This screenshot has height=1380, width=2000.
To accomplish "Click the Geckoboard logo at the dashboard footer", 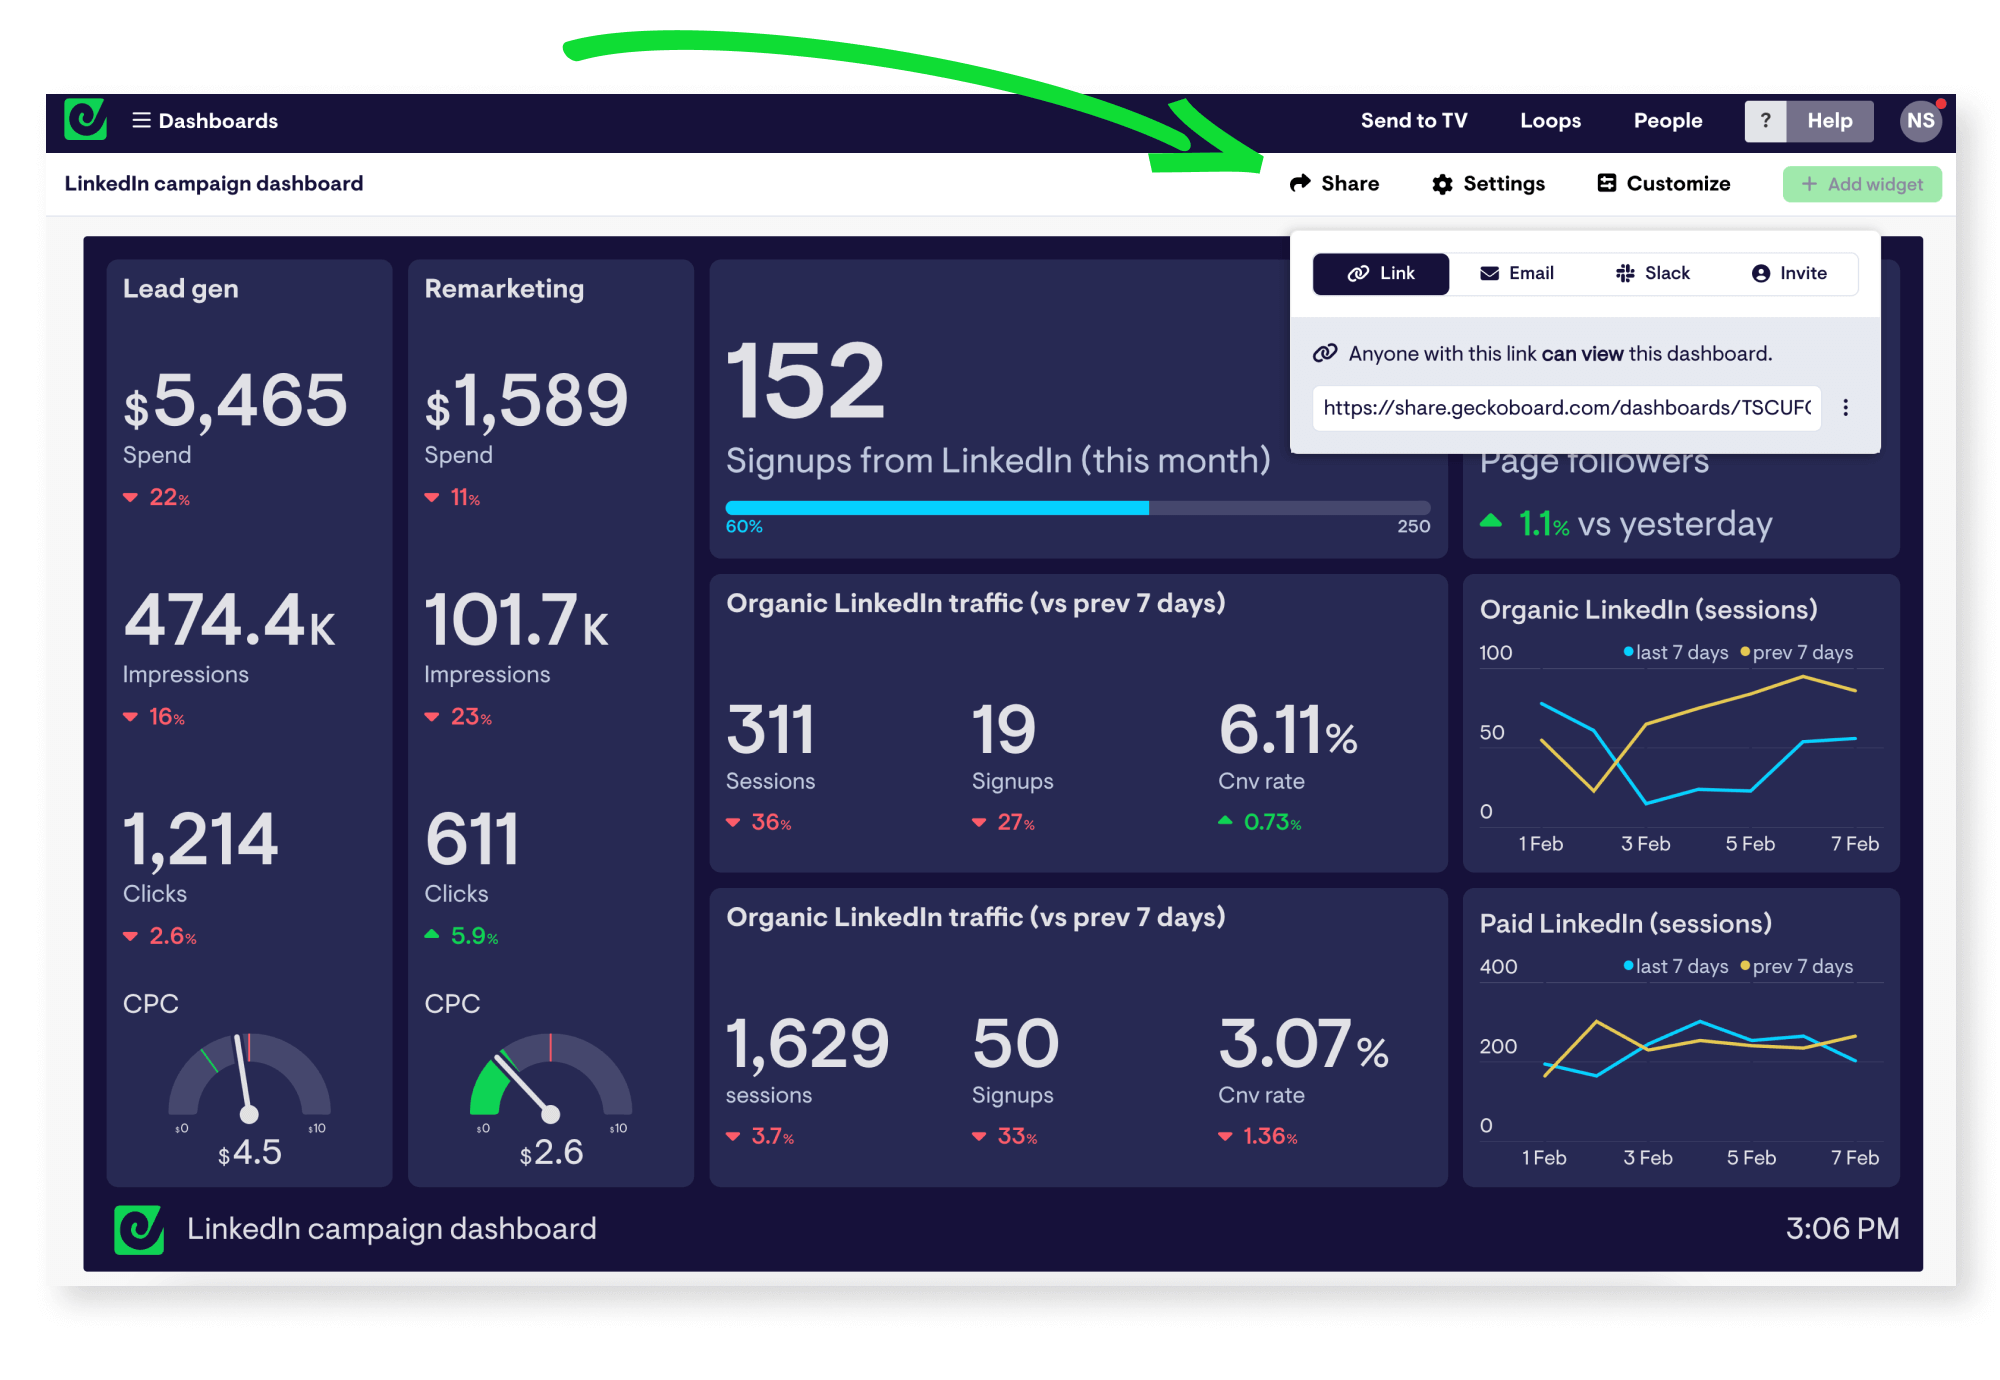I will (139, 1229).
